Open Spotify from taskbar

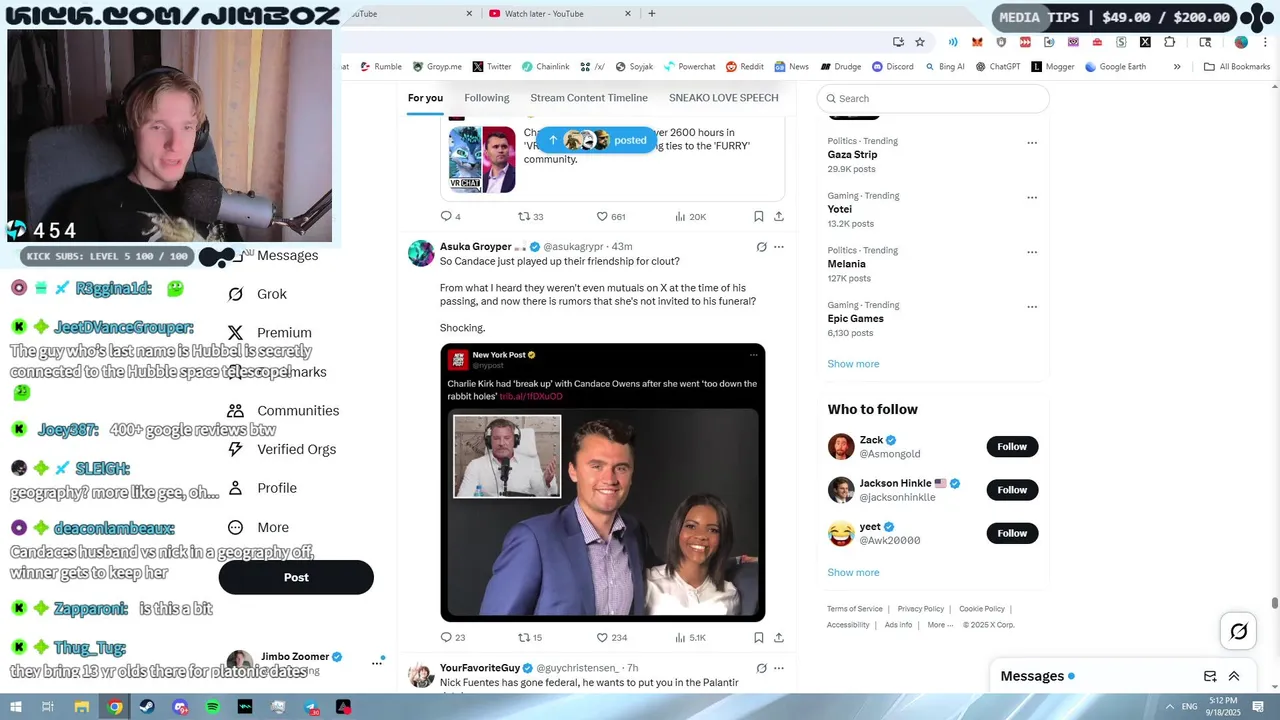pyautogui.click(x=213, y=707)
